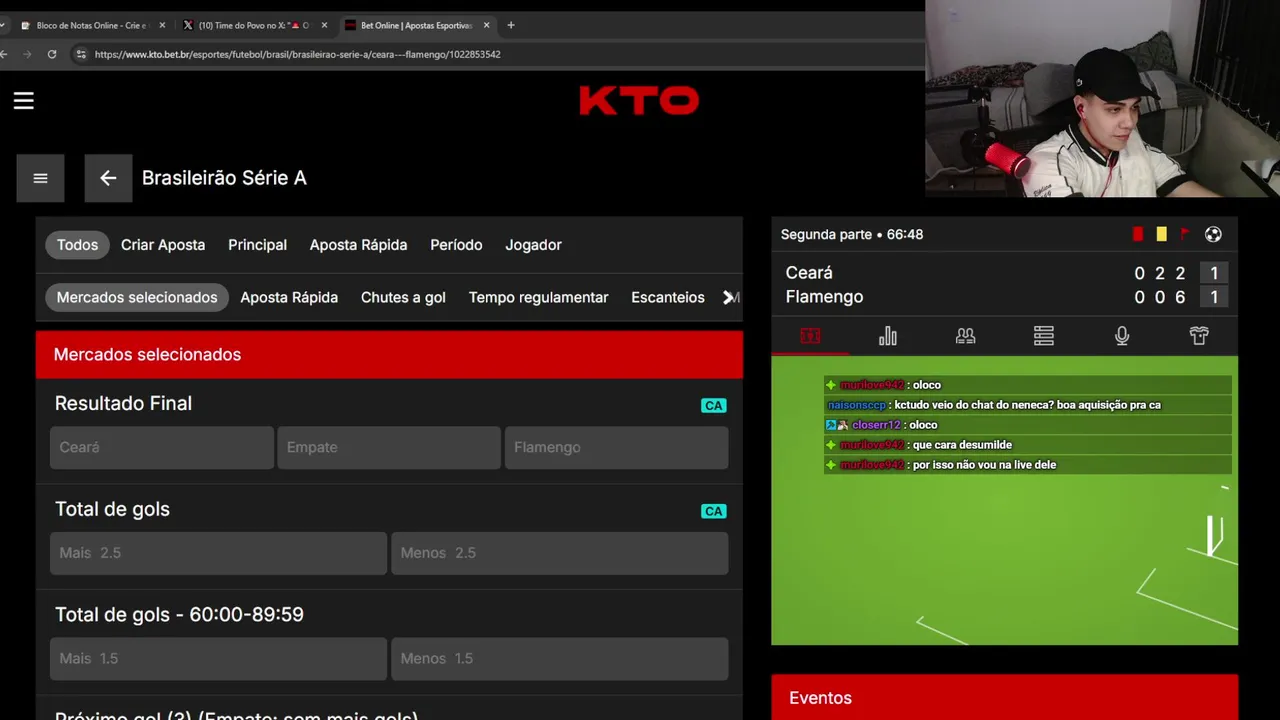Select the Mercados selecionados pill
1280x720 pixels.
pos(137,298)
